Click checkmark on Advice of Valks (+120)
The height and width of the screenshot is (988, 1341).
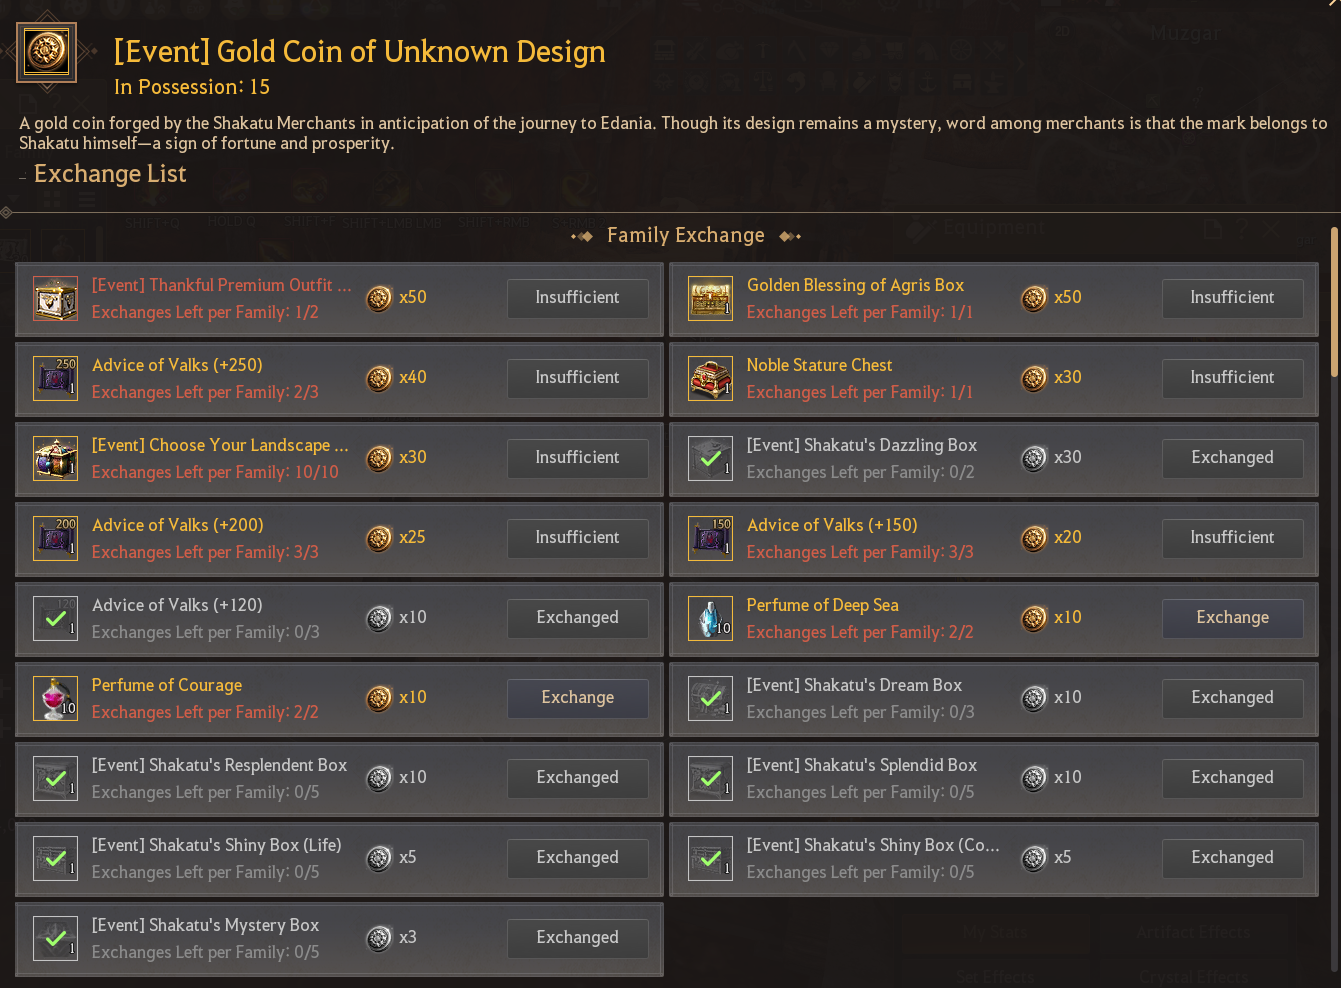(x=55, y=619)
